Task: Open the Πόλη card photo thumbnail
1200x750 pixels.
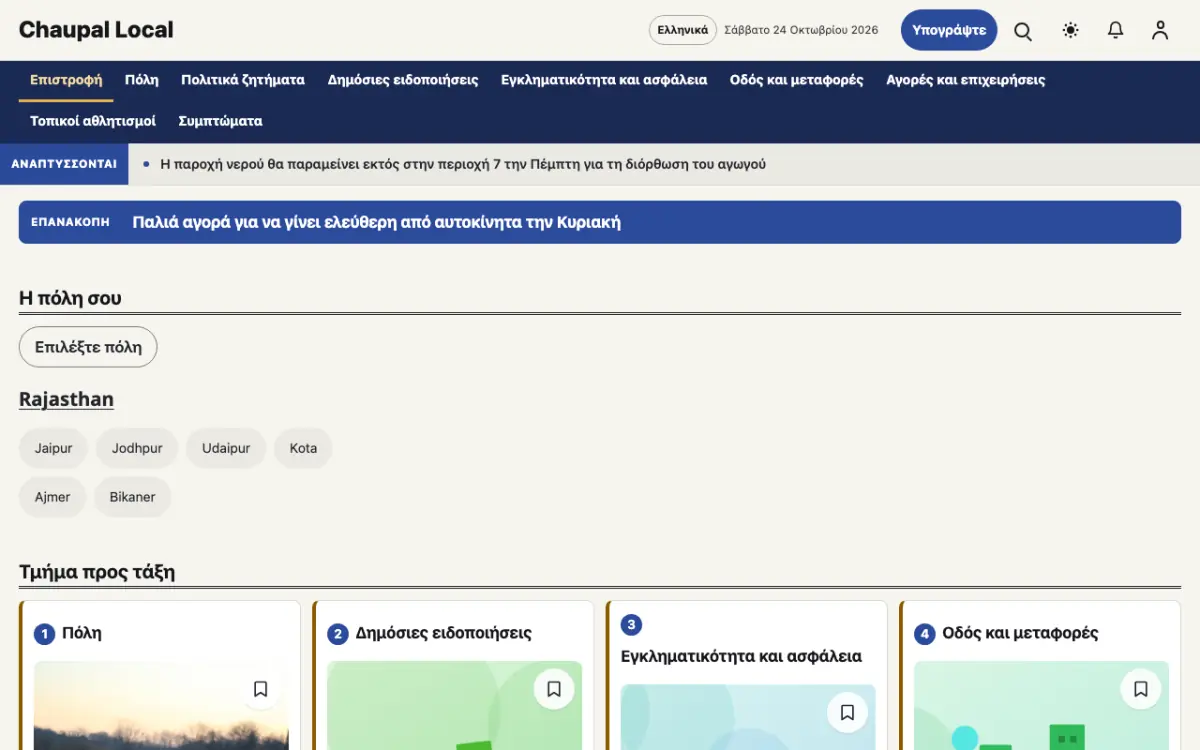Action: pyautogui.click(x=161, y=706)
